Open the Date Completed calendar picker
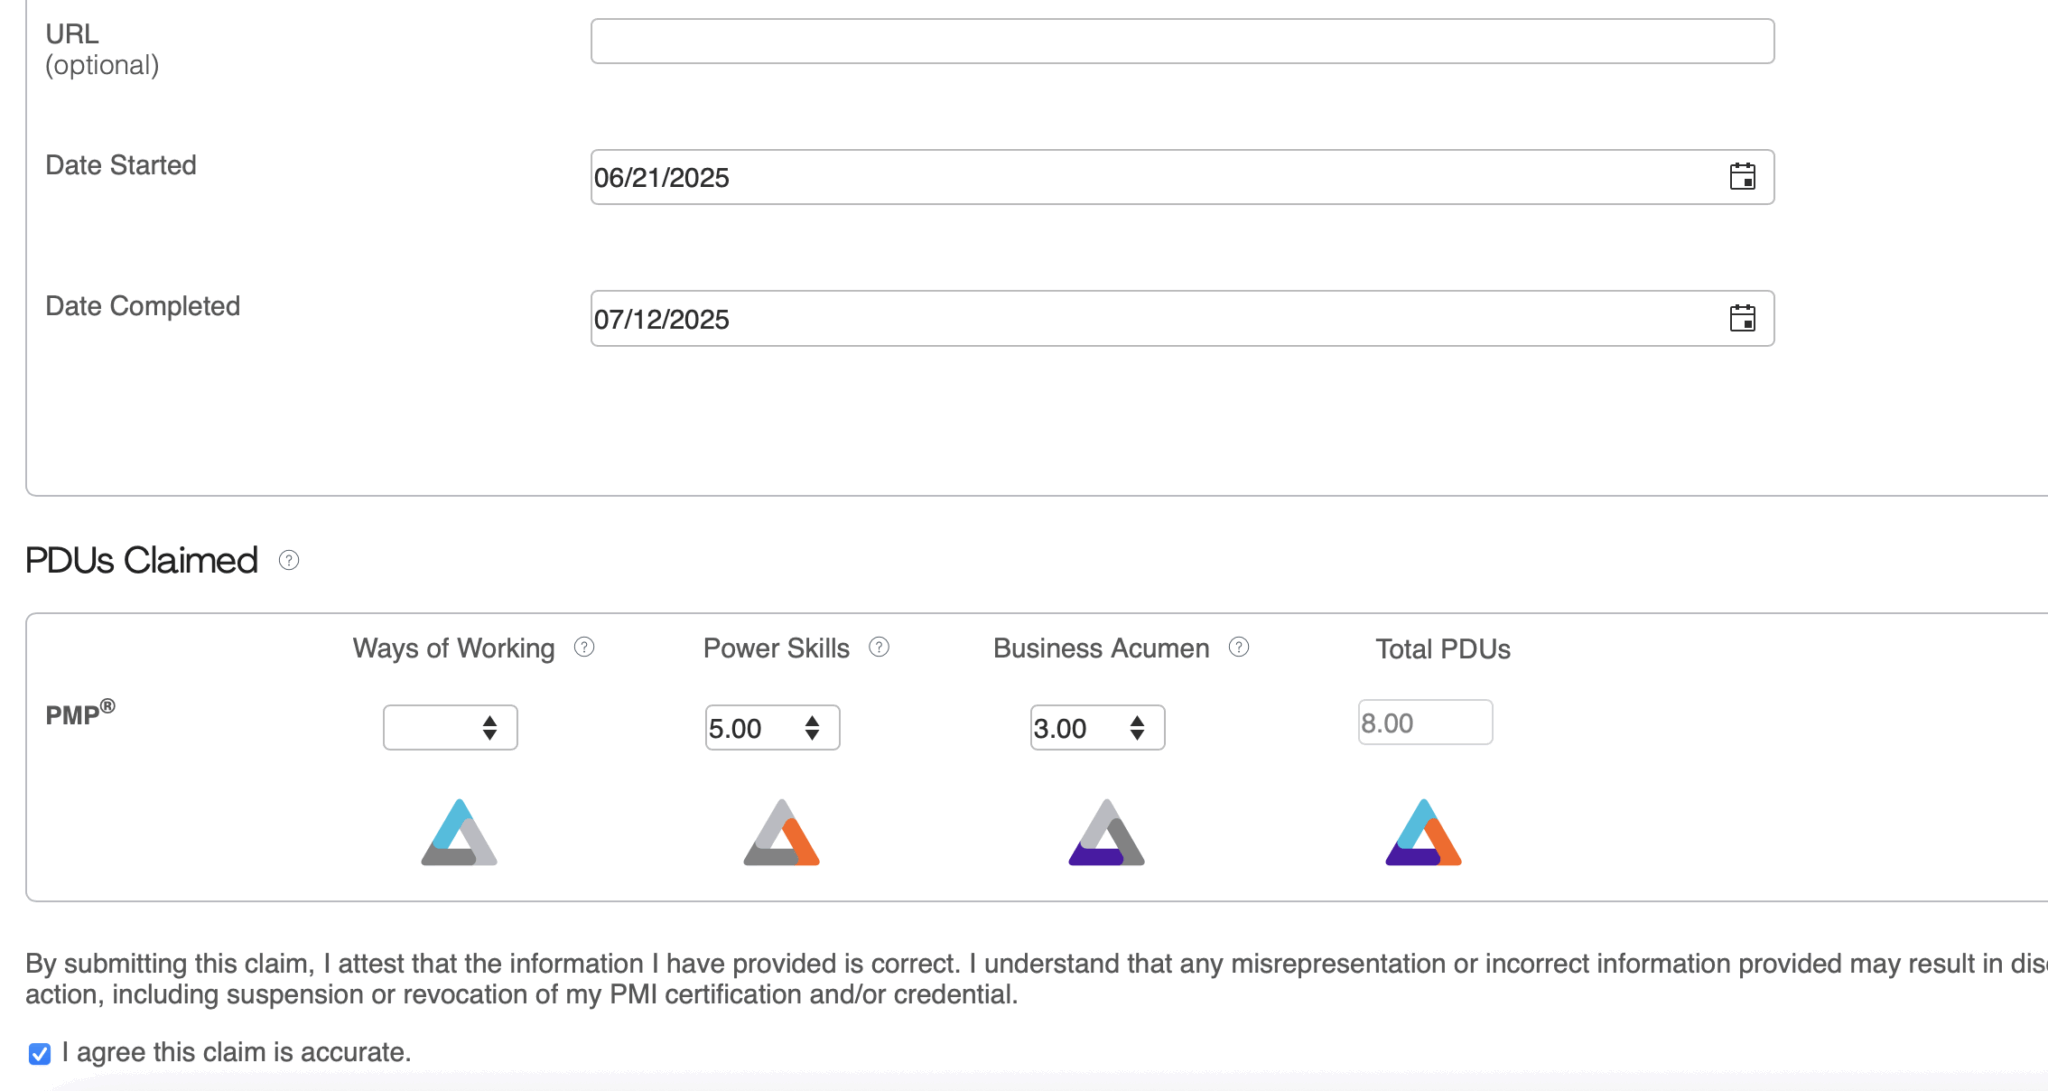The width and height of the screenshot is (2048, 1091). 1742,319
